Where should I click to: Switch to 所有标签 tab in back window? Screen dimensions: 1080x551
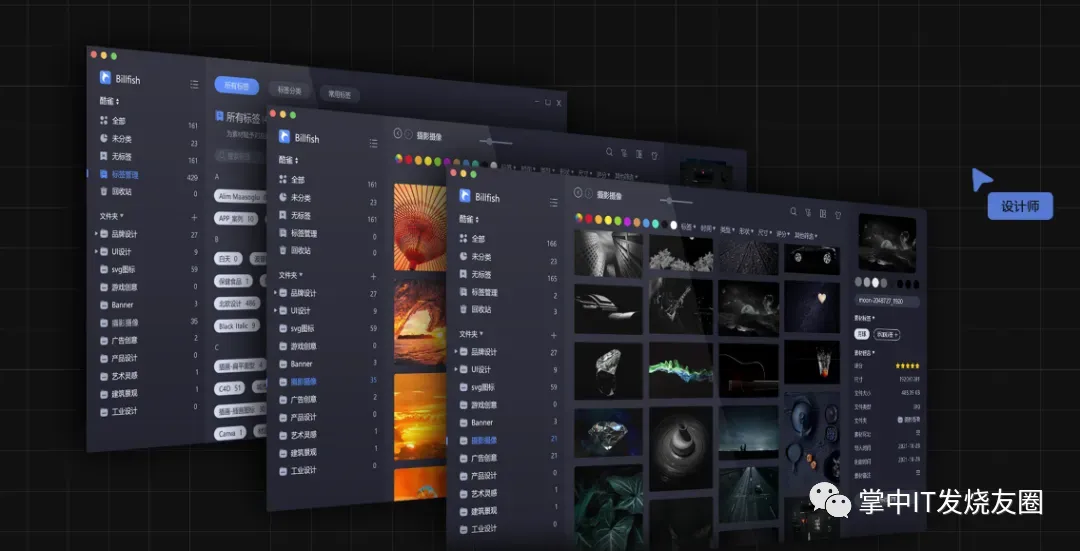click(x=236, y=86)
